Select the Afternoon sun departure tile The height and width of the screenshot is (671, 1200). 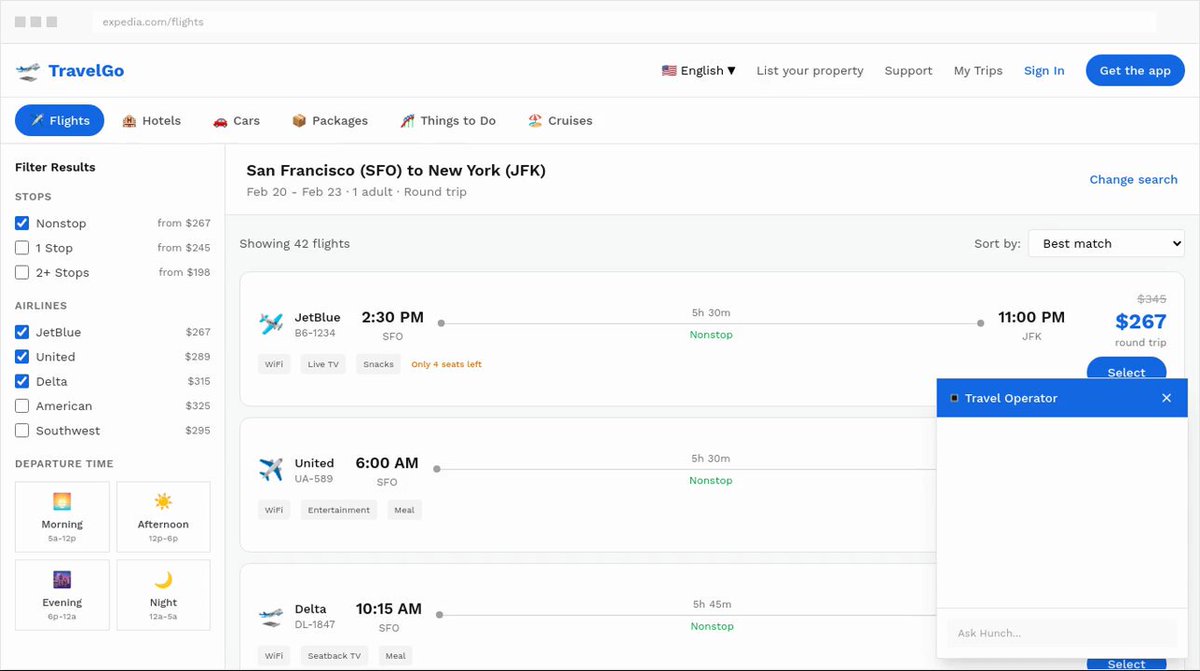(x=163, y=517)
